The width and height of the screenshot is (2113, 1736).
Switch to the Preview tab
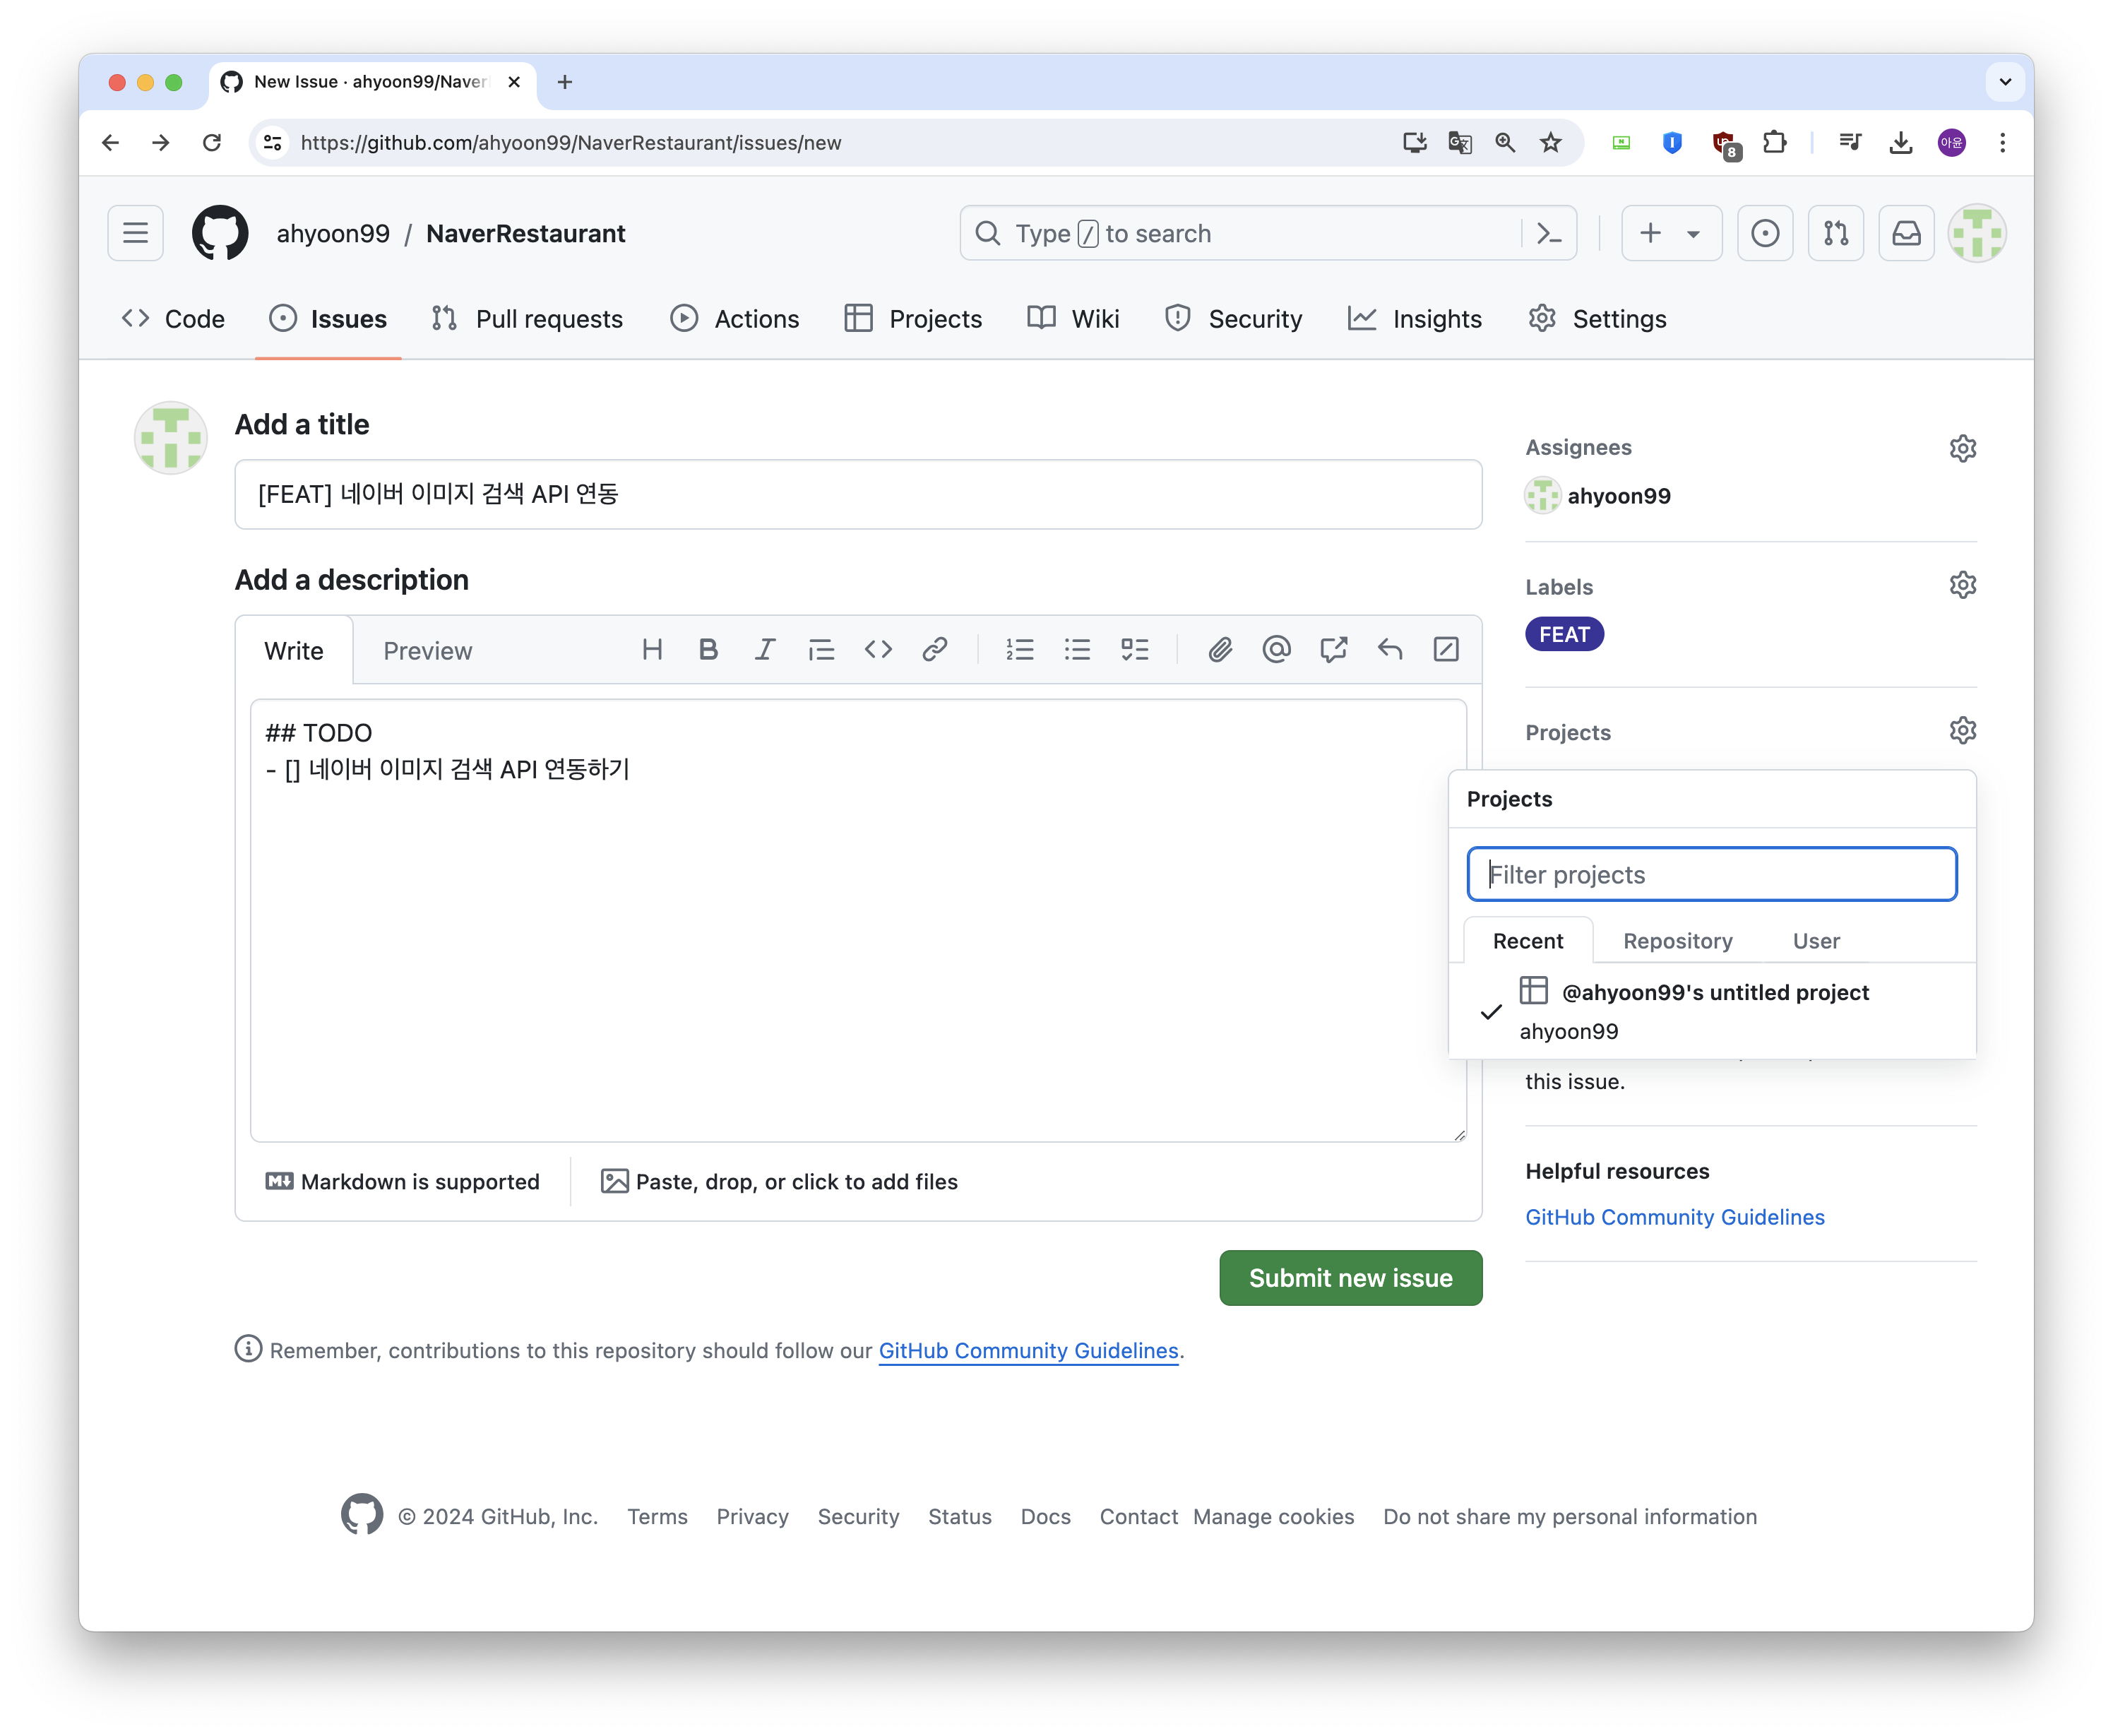coord(427,651)
